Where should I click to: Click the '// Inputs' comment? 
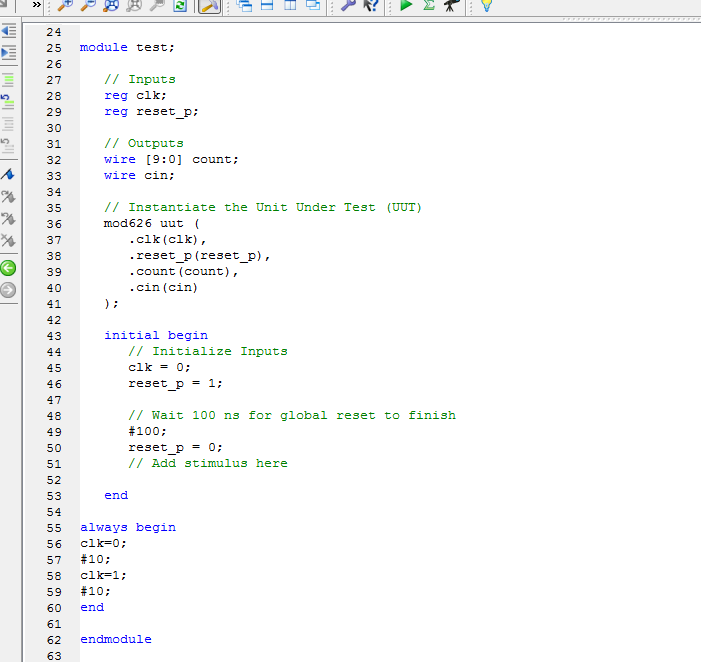point(139,79)
